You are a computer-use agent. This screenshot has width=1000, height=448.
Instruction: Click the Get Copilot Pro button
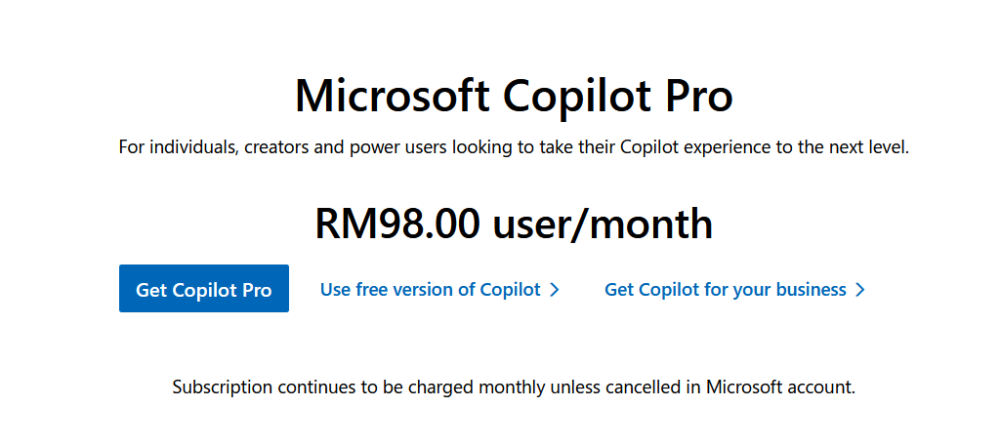tap(204, 290)
